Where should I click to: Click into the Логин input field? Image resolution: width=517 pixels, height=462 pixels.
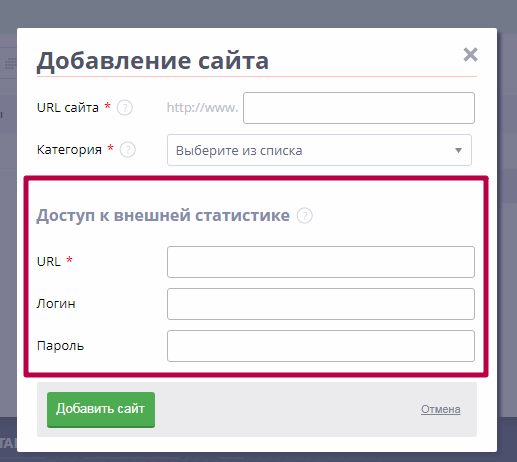tap(321, 304)
